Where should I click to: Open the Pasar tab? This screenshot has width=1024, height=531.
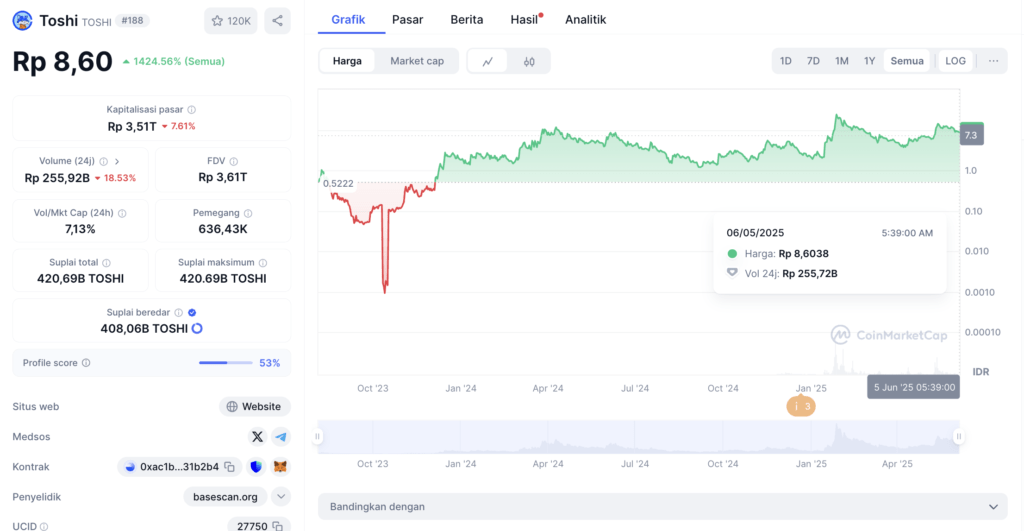[408, 20]
